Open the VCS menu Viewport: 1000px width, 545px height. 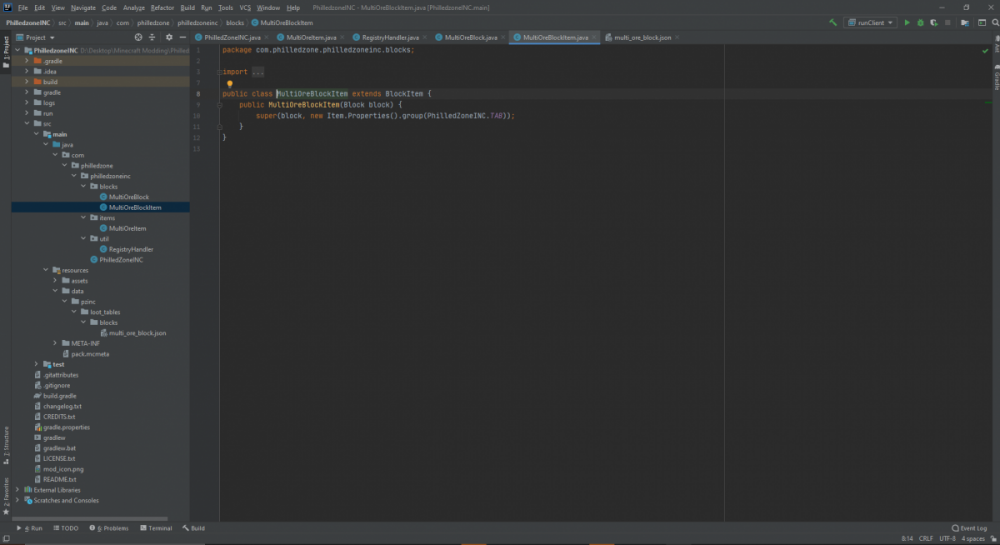(x=245, y=8)
